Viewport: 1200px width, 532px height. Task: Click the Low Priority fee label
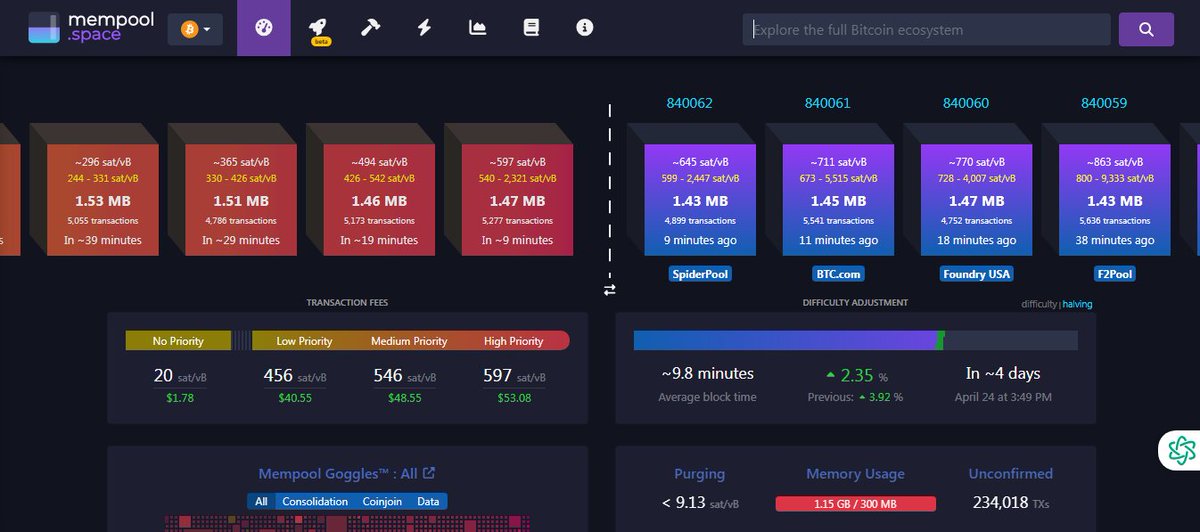pyautogui.click(x=304, y=341)
